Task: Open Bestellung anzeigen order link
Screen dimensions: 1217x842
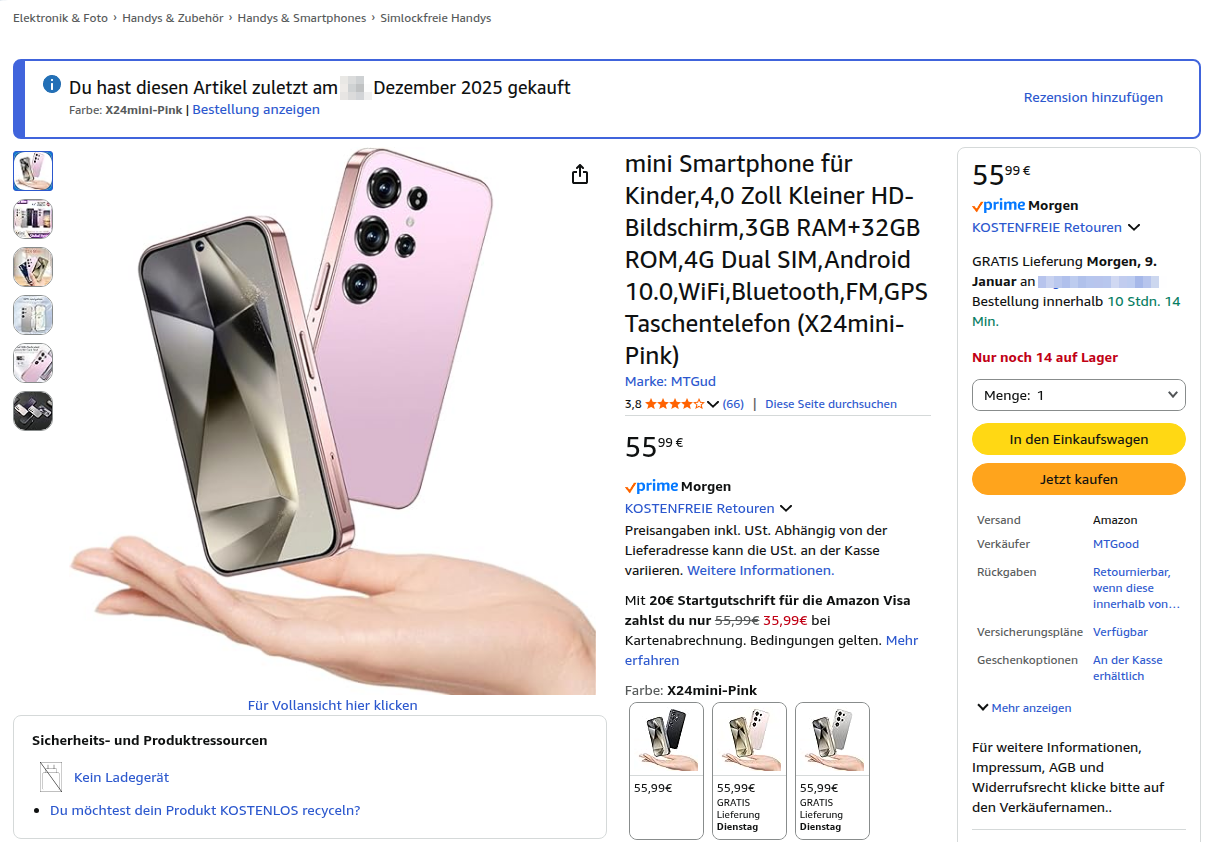Action: pos(256,110)
